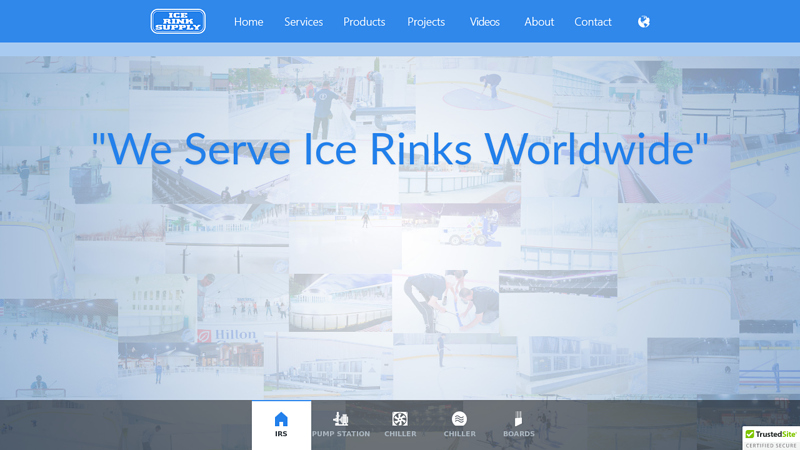Open the Projects menu

point(426,22)
